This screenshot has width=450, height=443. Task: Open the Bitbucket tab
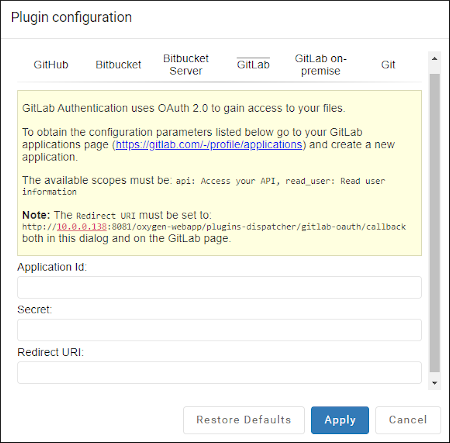(x=118, y=65)
